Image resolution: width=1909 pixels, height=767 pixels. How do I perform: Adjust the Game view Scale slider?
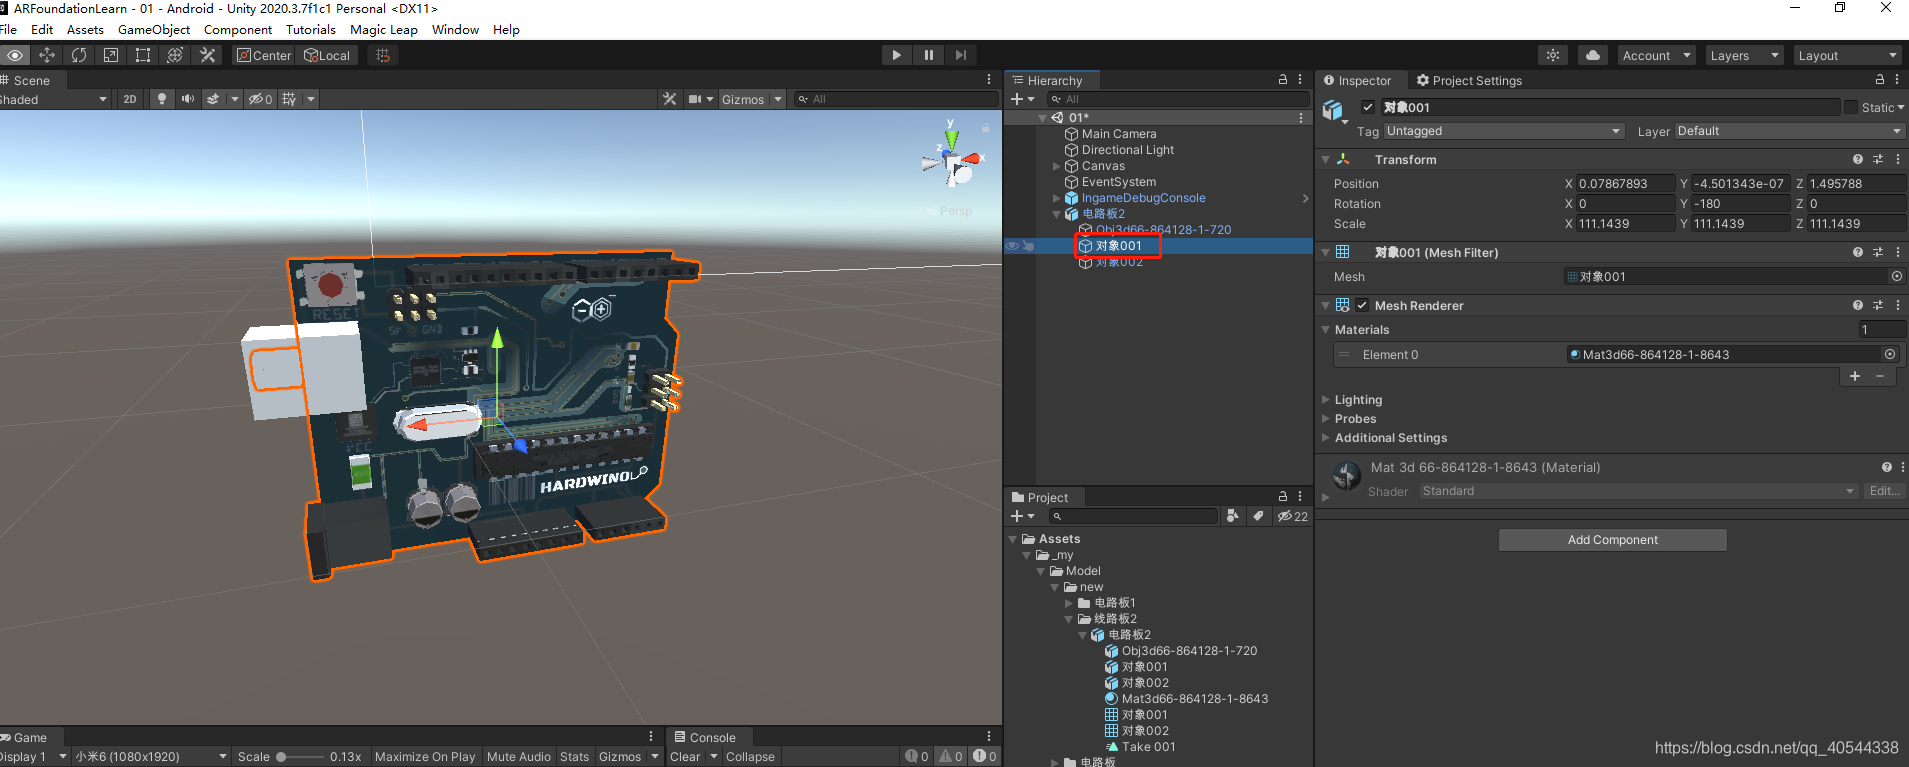pyautogui.click(x=300, y=757)
